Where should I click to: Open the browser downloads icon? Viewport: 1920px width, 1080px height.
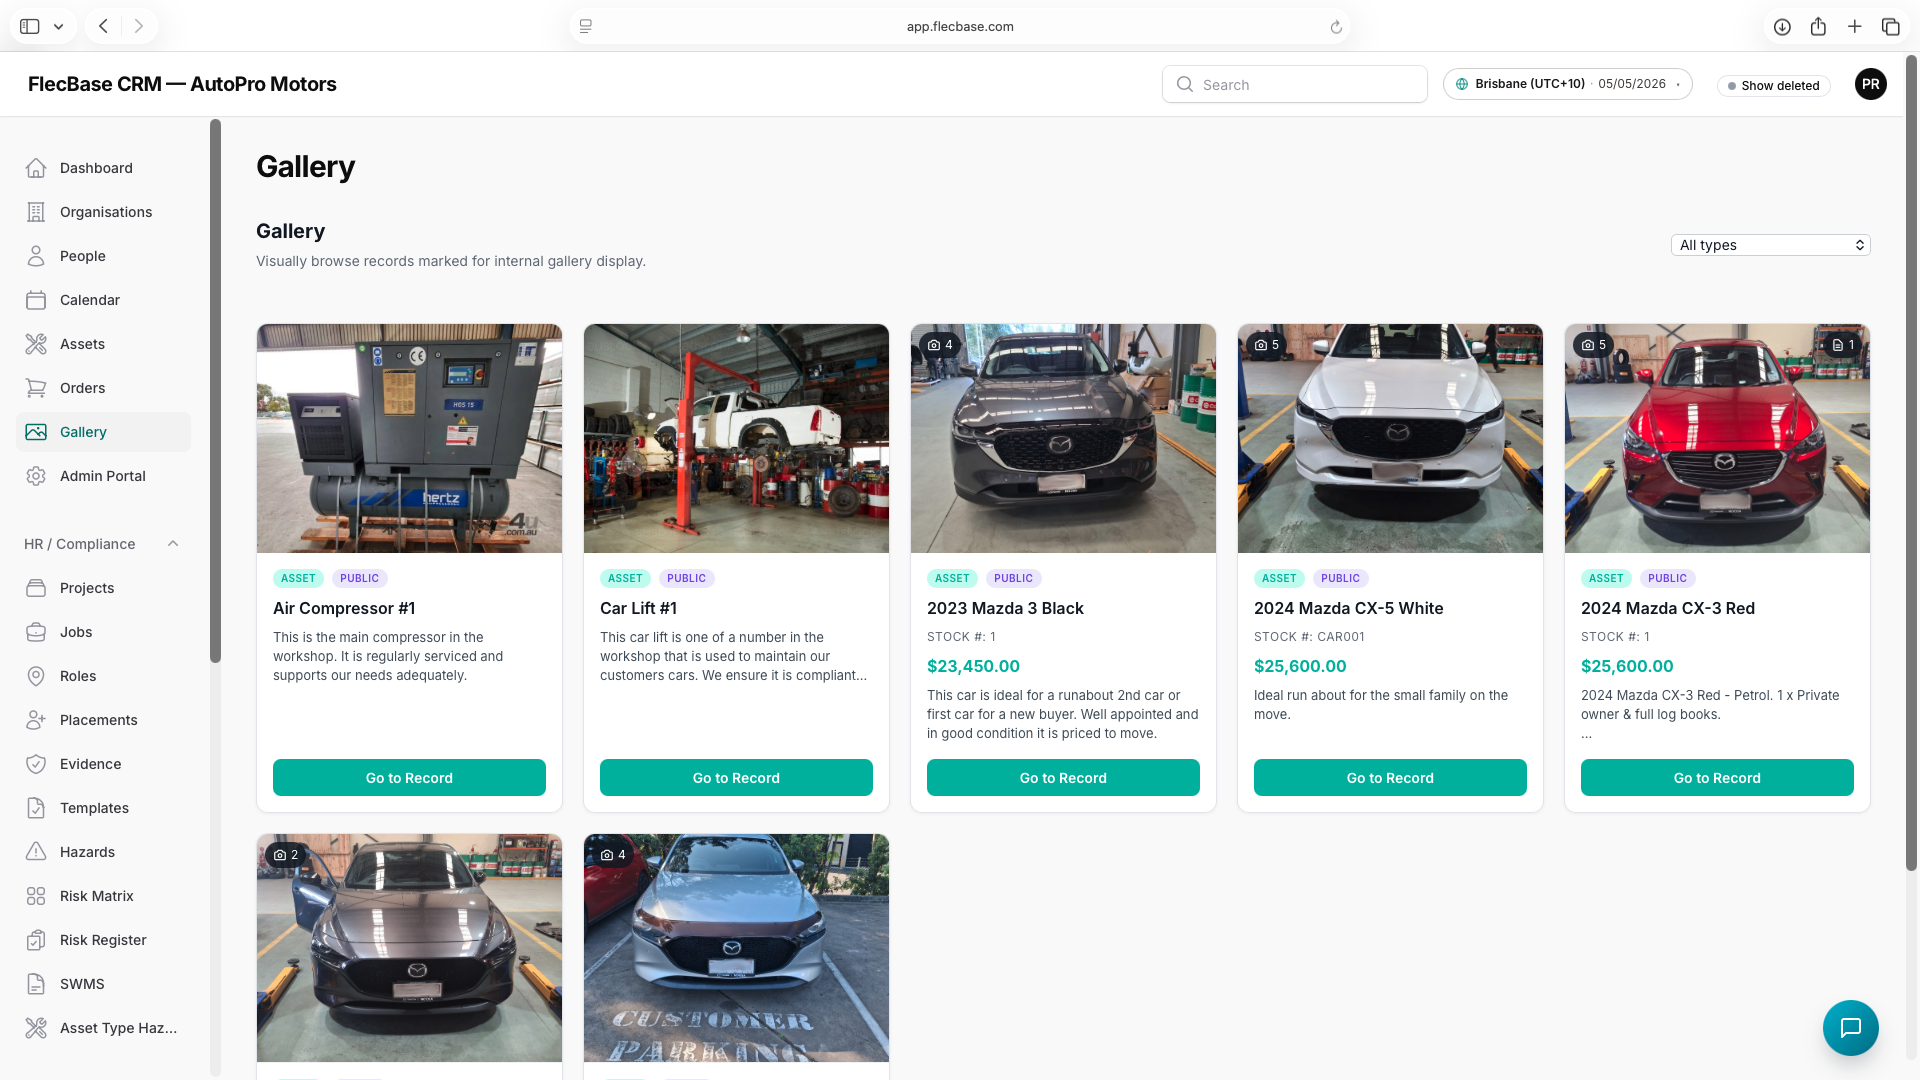(x=1782, y=27)
